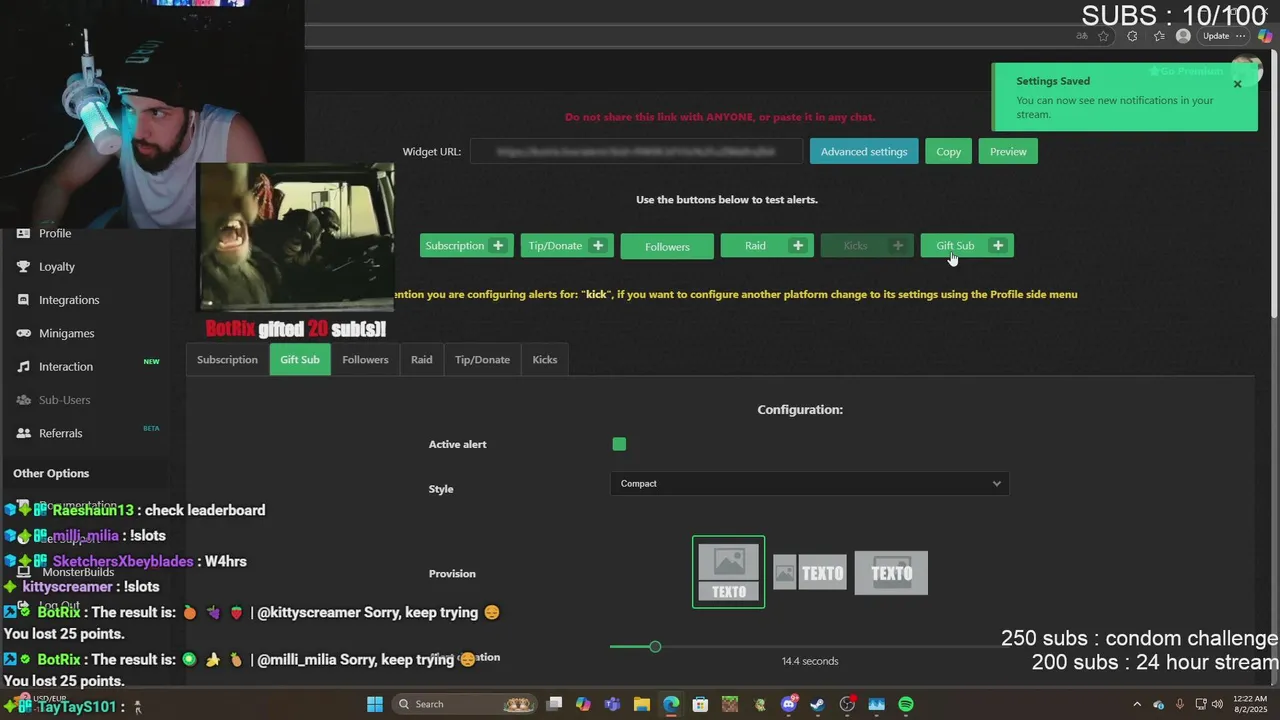Open the browser extensions icon
The image size is (1280, 720).
click(1132, 36)
